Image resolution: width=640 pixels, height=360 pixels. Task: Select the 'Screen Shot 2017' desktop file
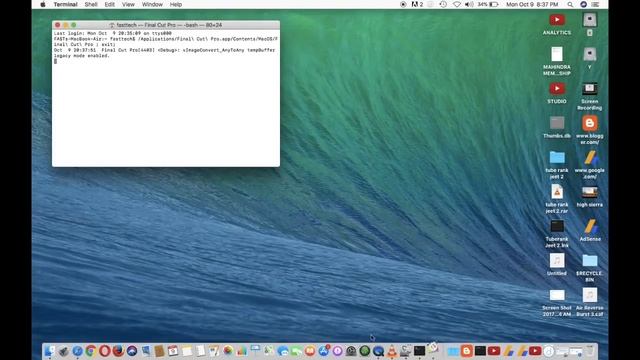click(x=557, y=303)
